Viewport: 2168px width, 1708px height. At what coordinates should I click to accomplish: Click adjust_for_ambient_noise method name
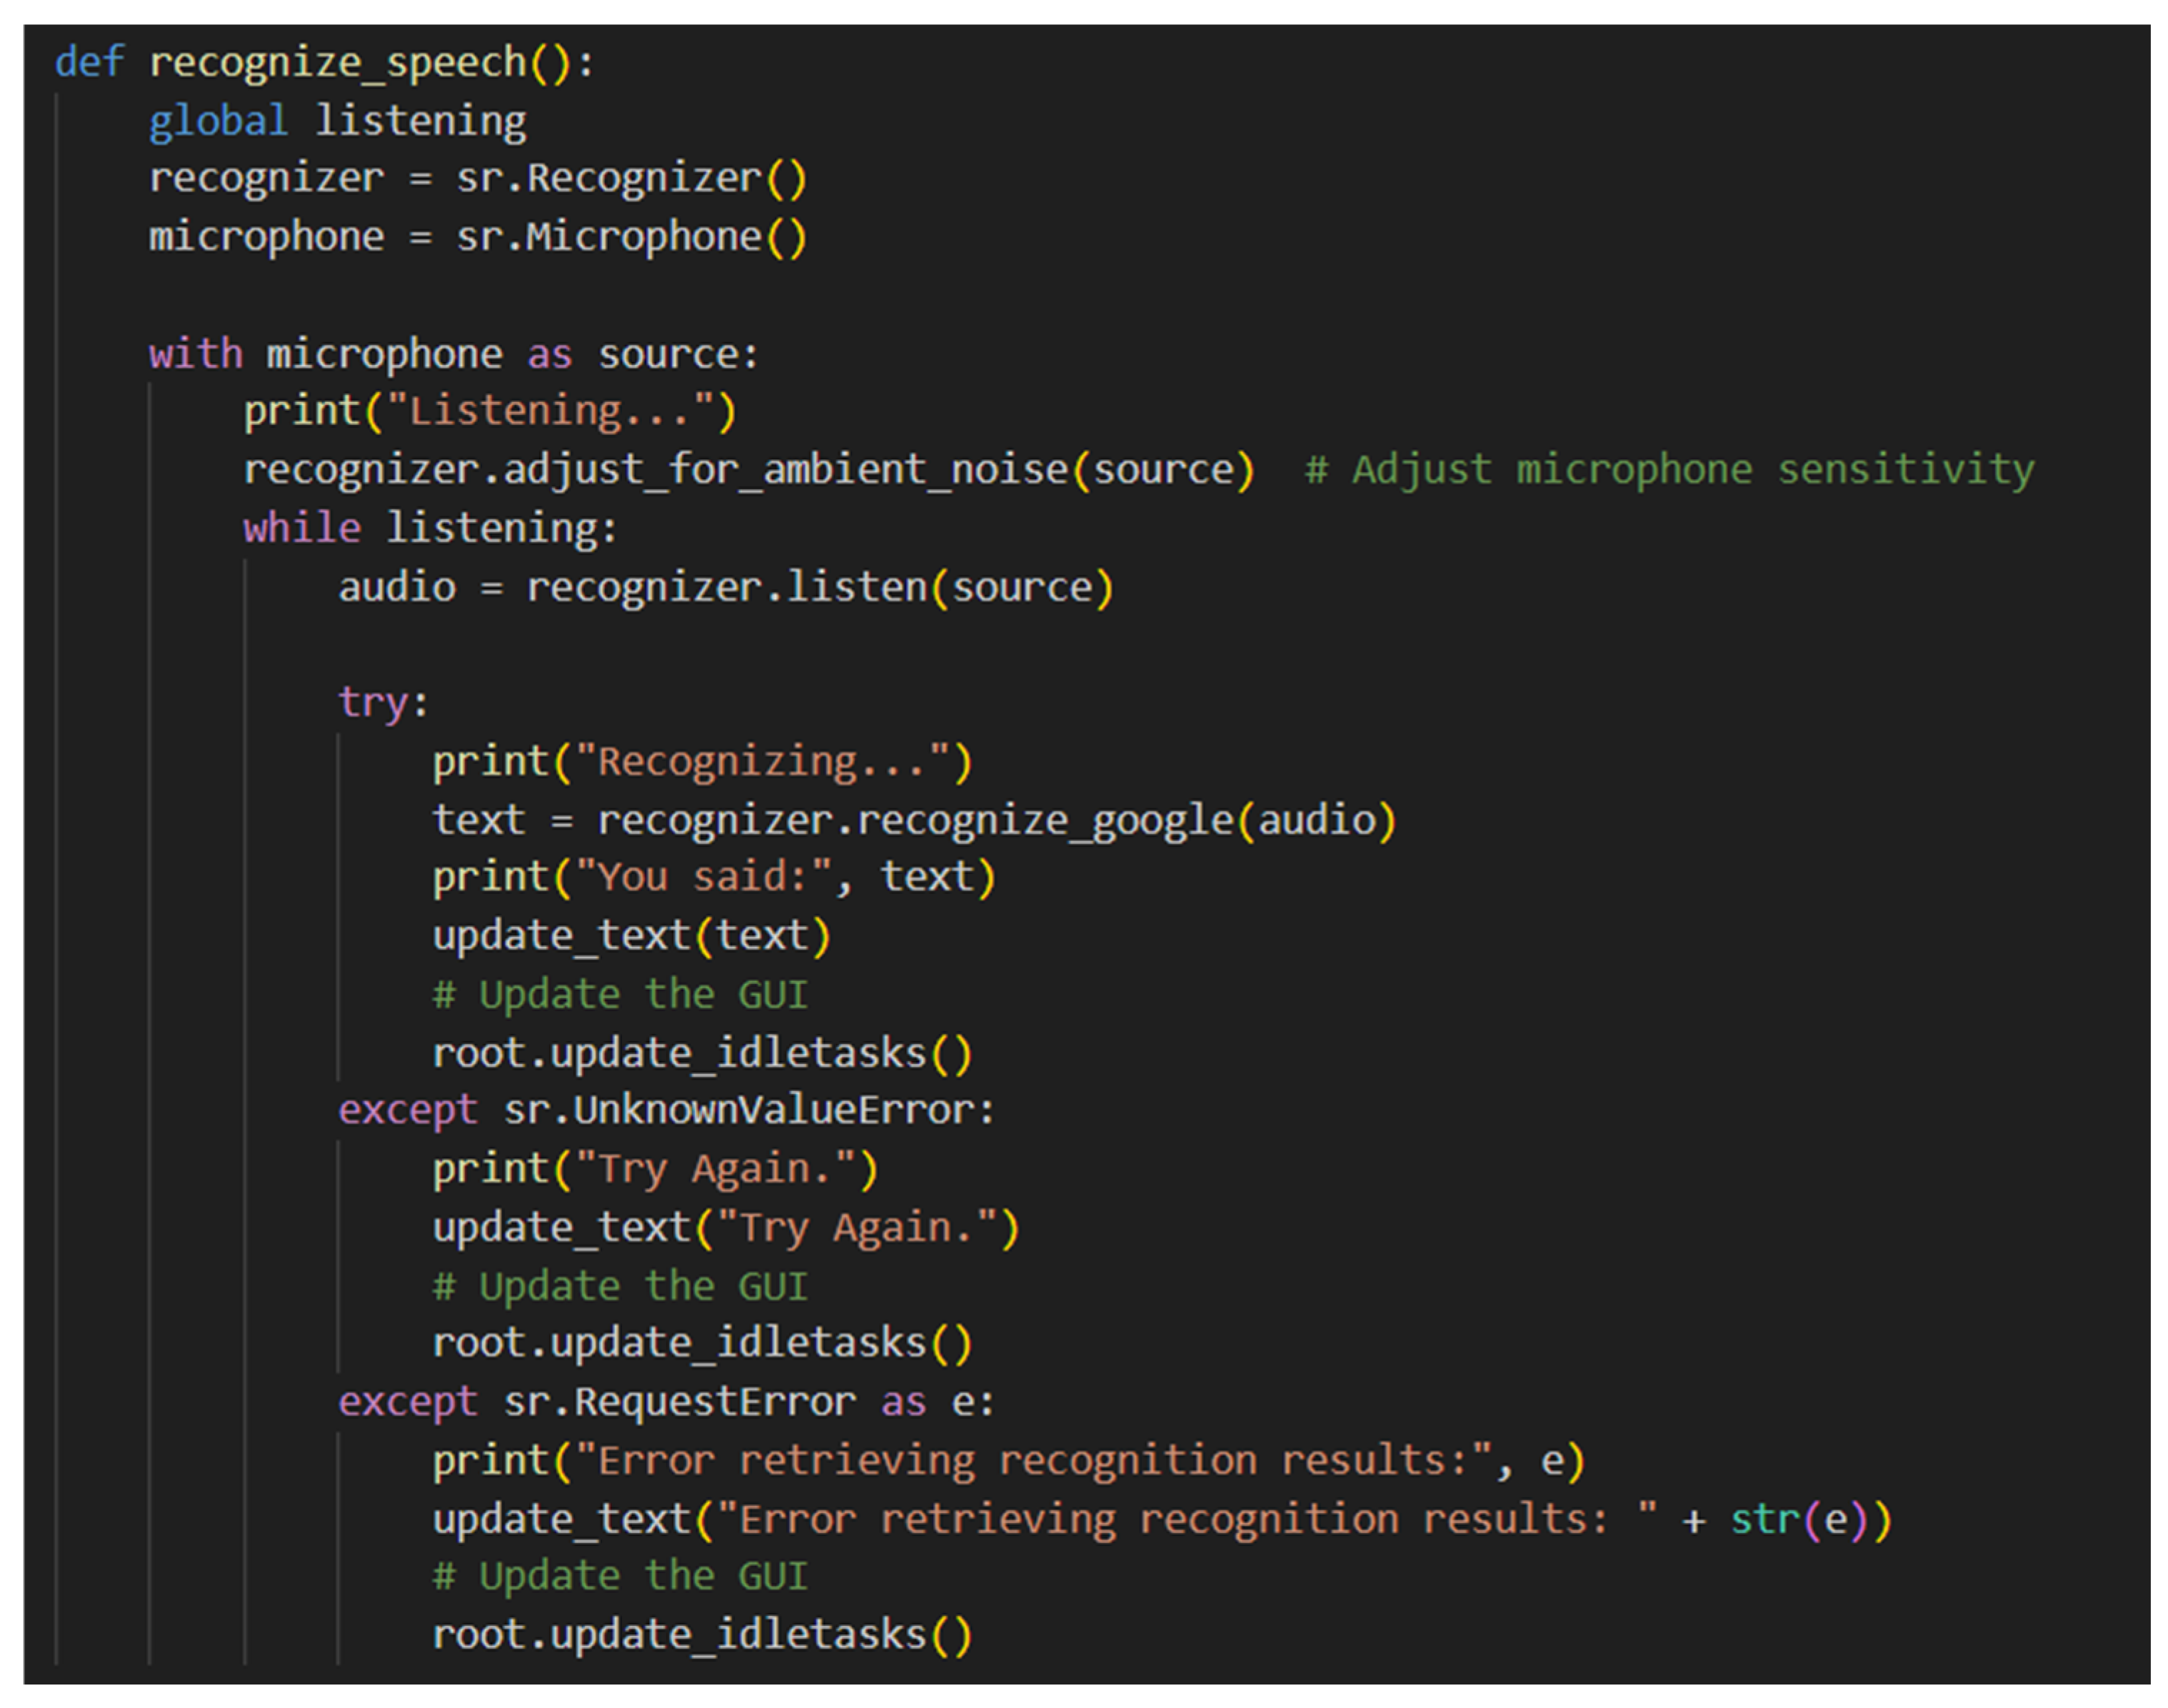tap(785, 470)
